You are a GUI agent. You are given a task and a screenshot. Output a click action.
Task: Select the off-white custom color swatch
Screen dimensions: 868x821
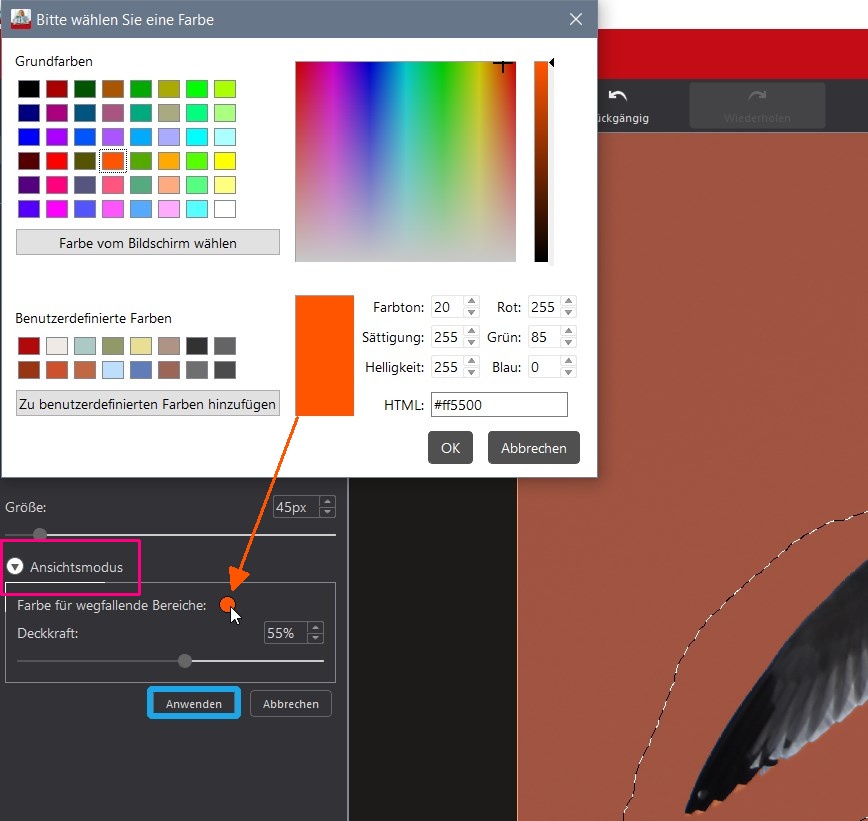click(57, 345)
